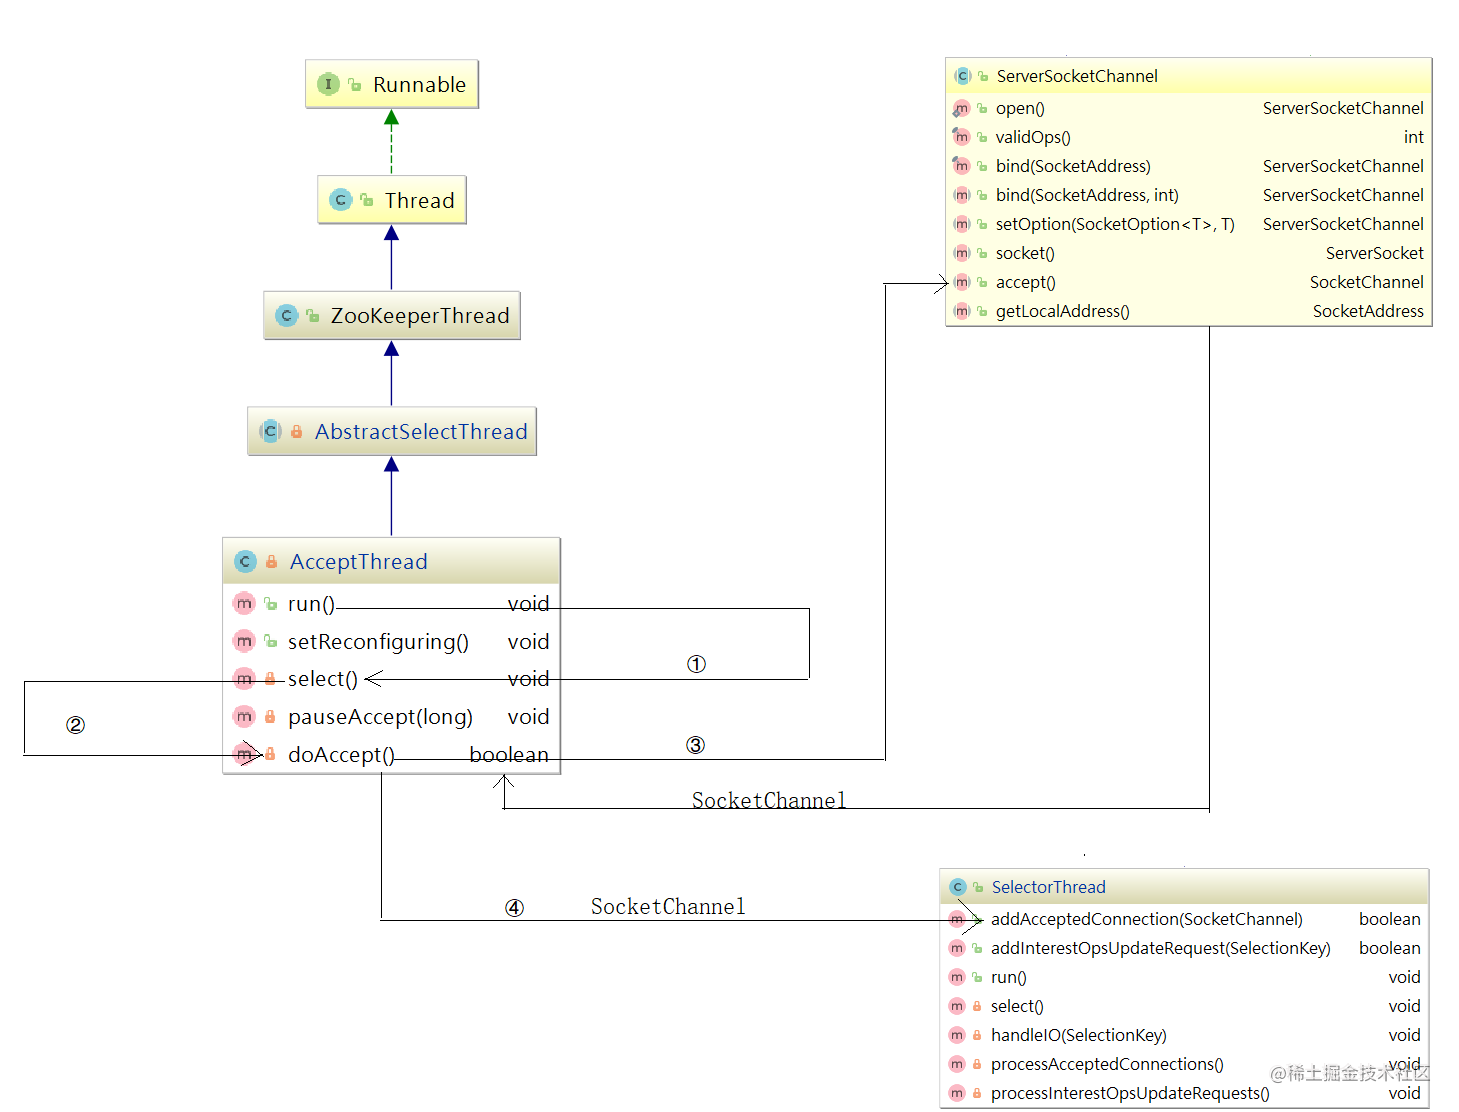Image resolution: width=1459 pixels, height=1112 pixels.
Task: Click the lock icon beside AbstractSelectThread
Action: pyautogui.click(x=296, y=432)
